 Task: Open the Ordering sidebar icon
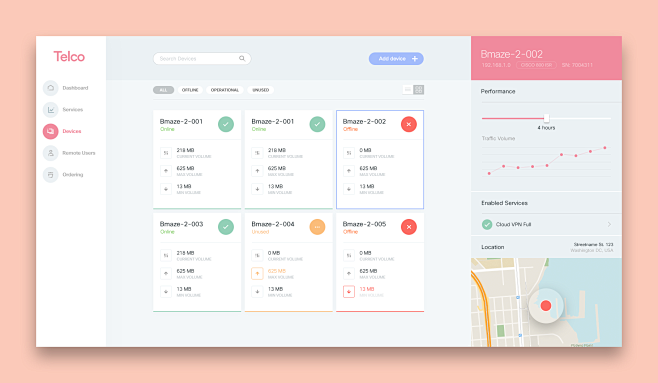(x=50, y=175)
